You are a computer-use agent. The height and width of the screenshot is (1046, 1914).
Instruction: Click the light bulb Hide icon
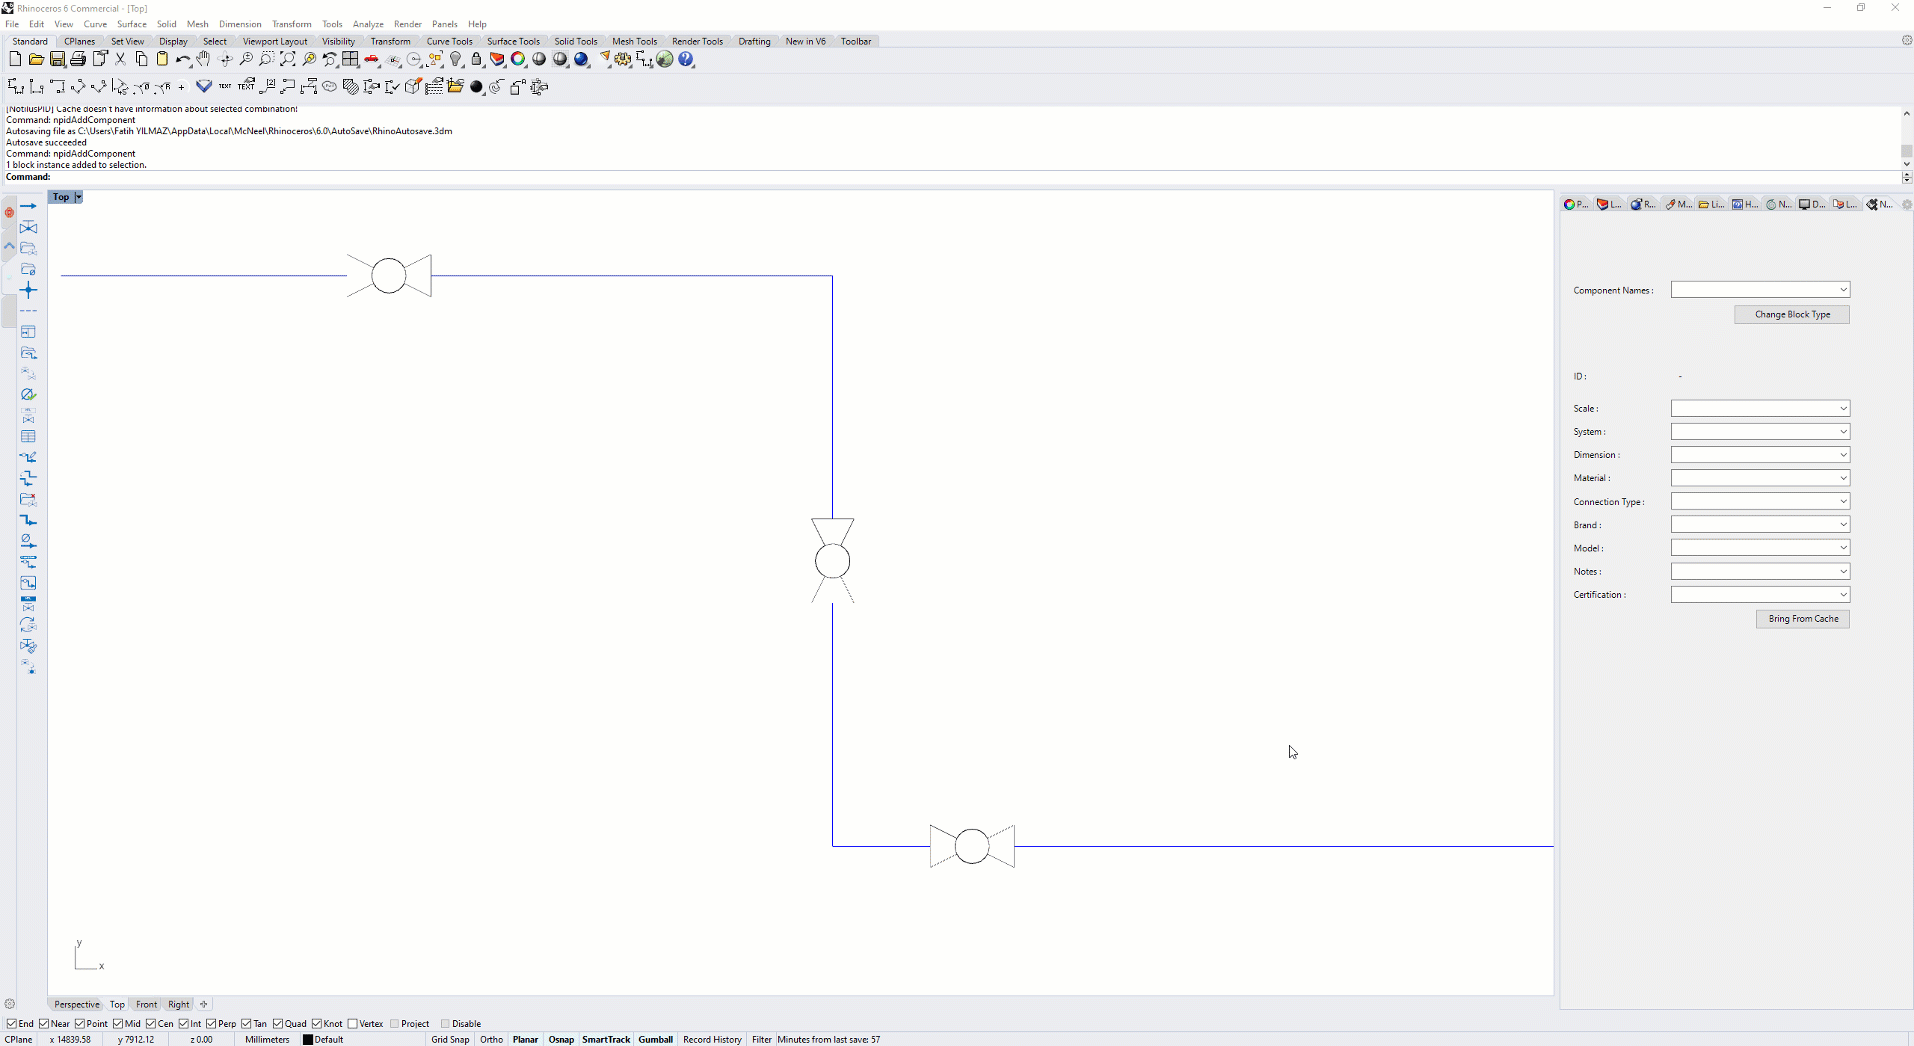456,60
